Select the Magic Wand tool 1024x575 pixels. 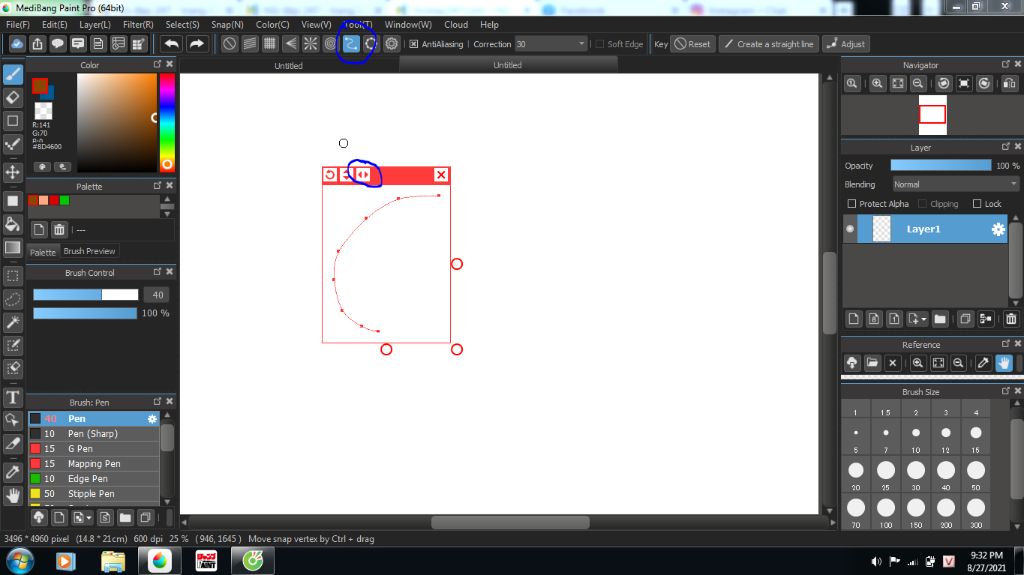(12, 322)
